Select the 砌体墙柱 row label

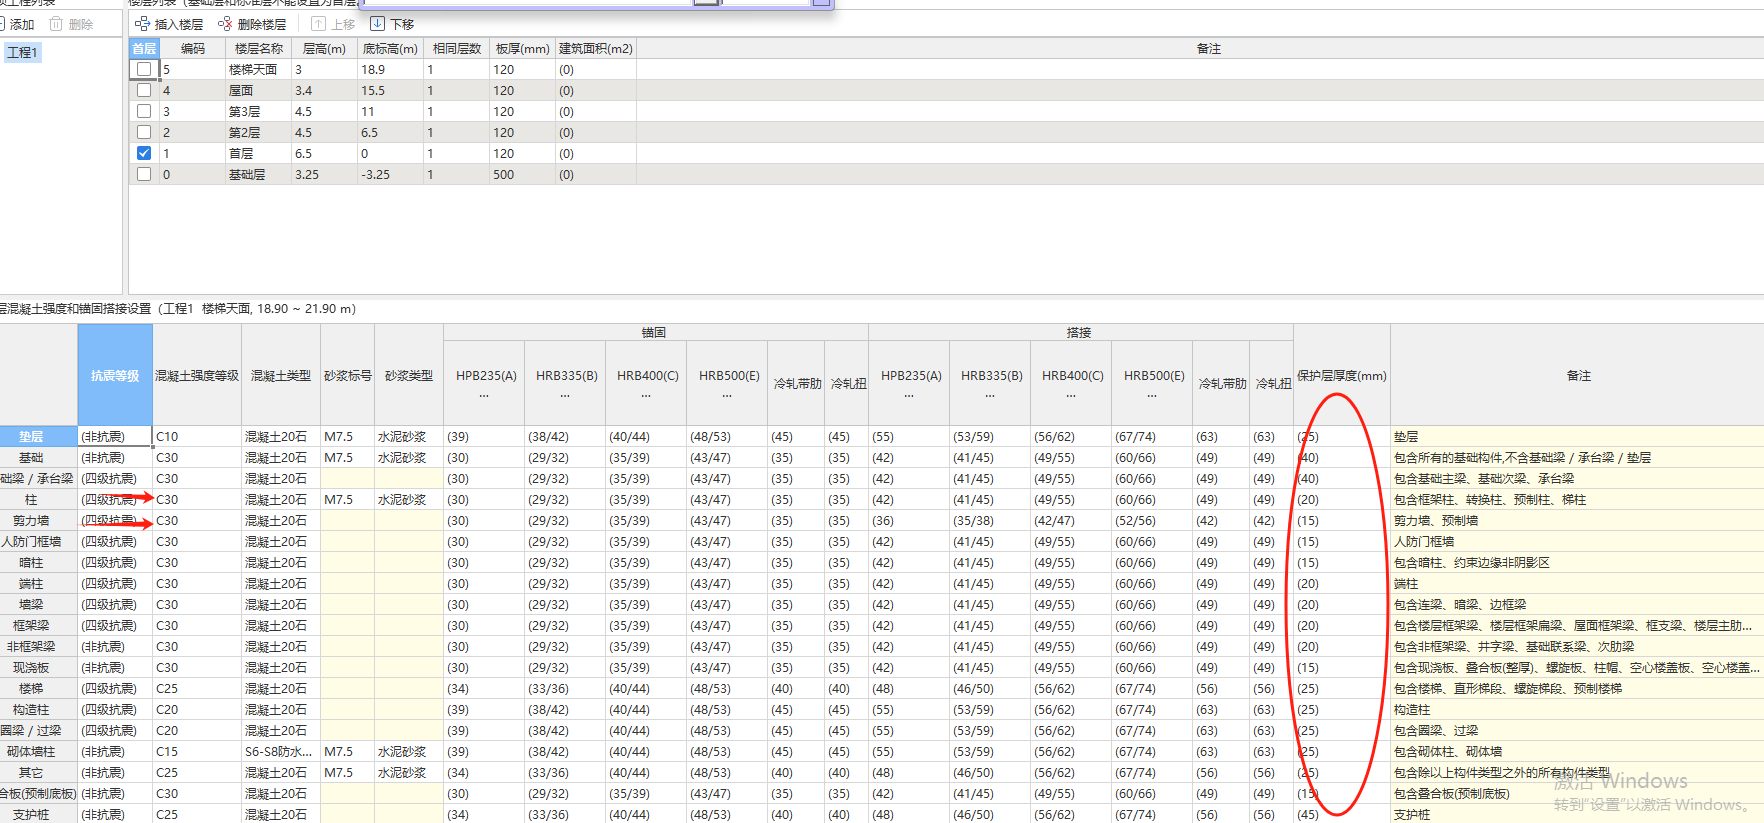pyautogui.click(x=38, y=751)
